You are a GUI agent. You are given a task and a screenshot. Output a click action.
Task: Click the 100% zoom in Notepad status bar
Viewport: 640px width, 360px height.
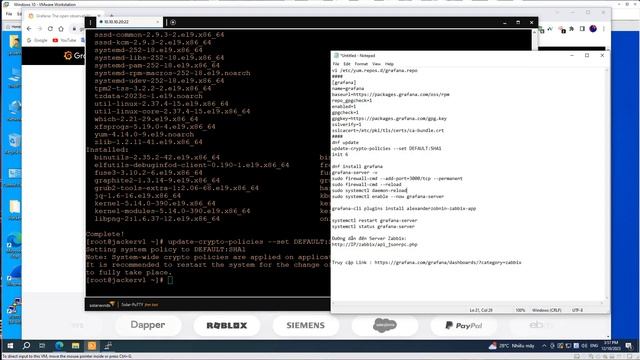point(520,310)
